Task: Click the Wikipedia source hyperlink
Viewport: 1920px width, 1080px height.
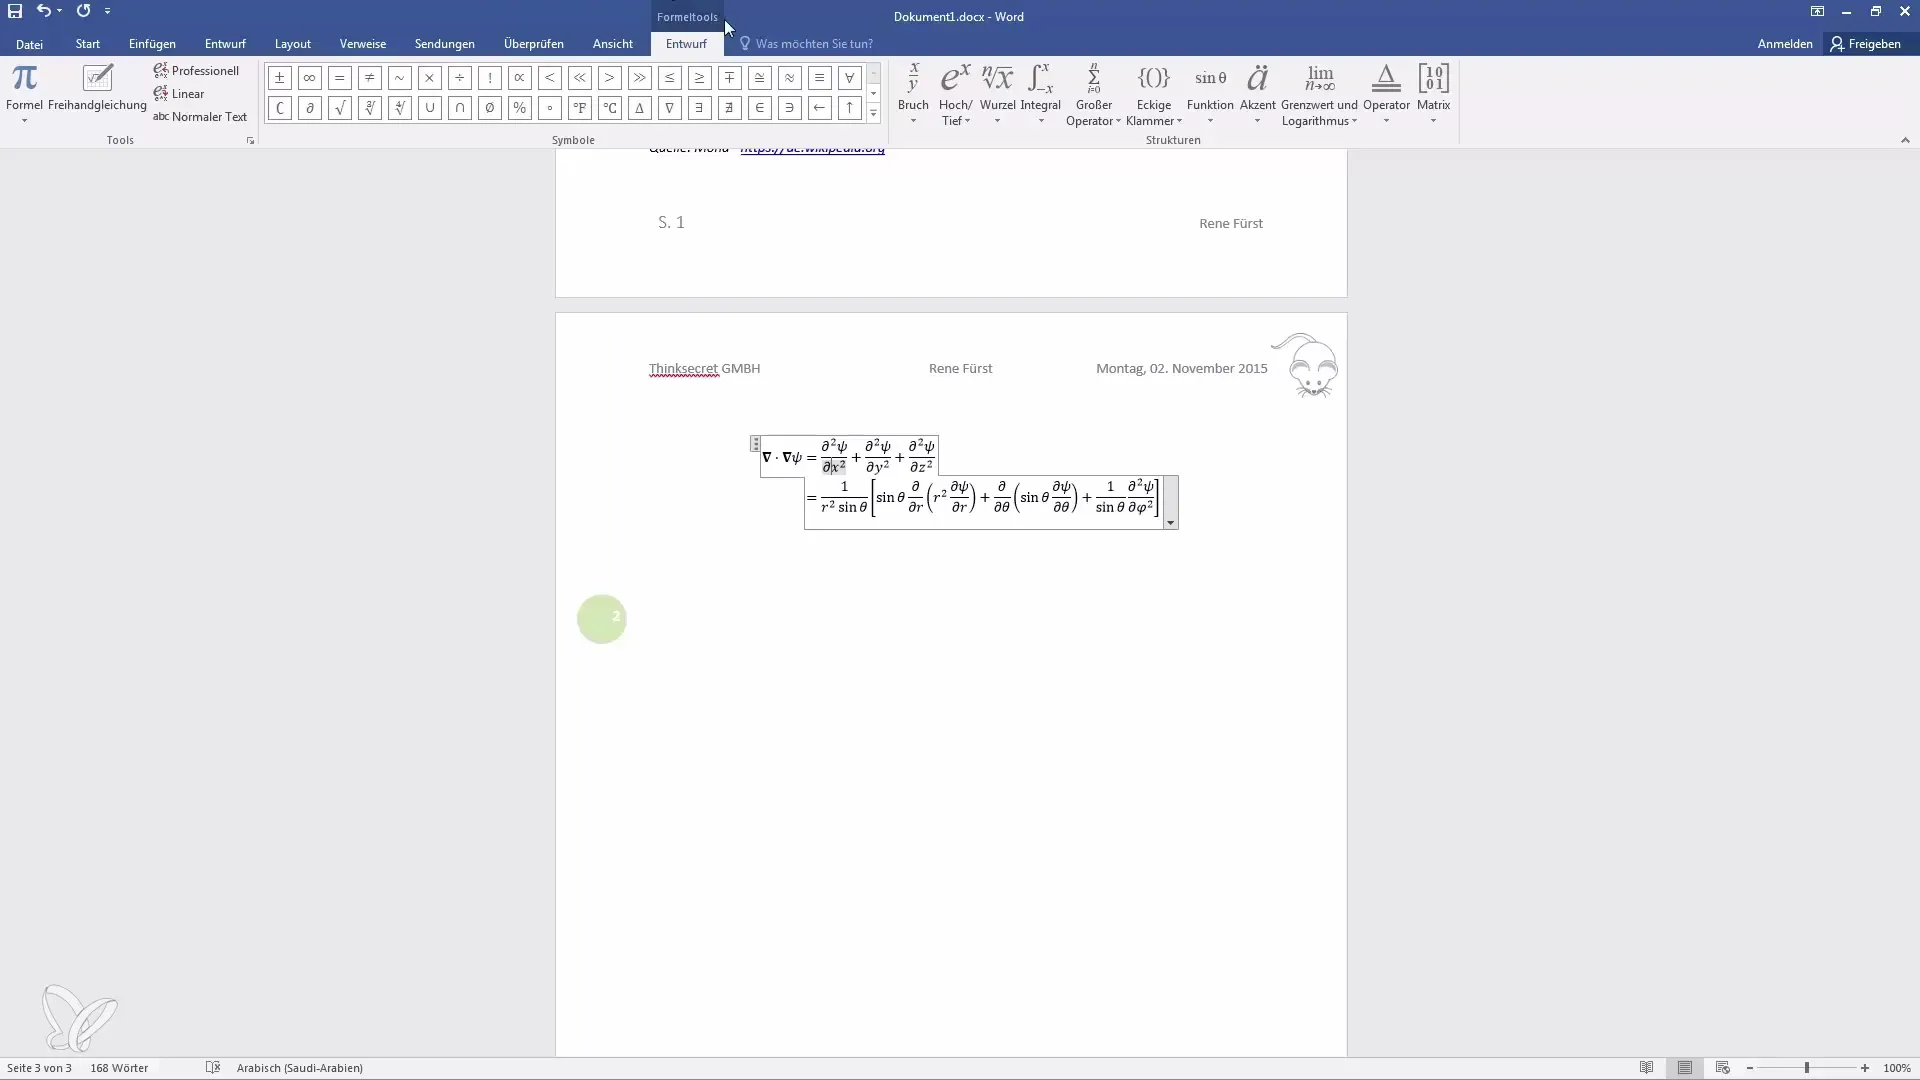Action: (812, 148)
